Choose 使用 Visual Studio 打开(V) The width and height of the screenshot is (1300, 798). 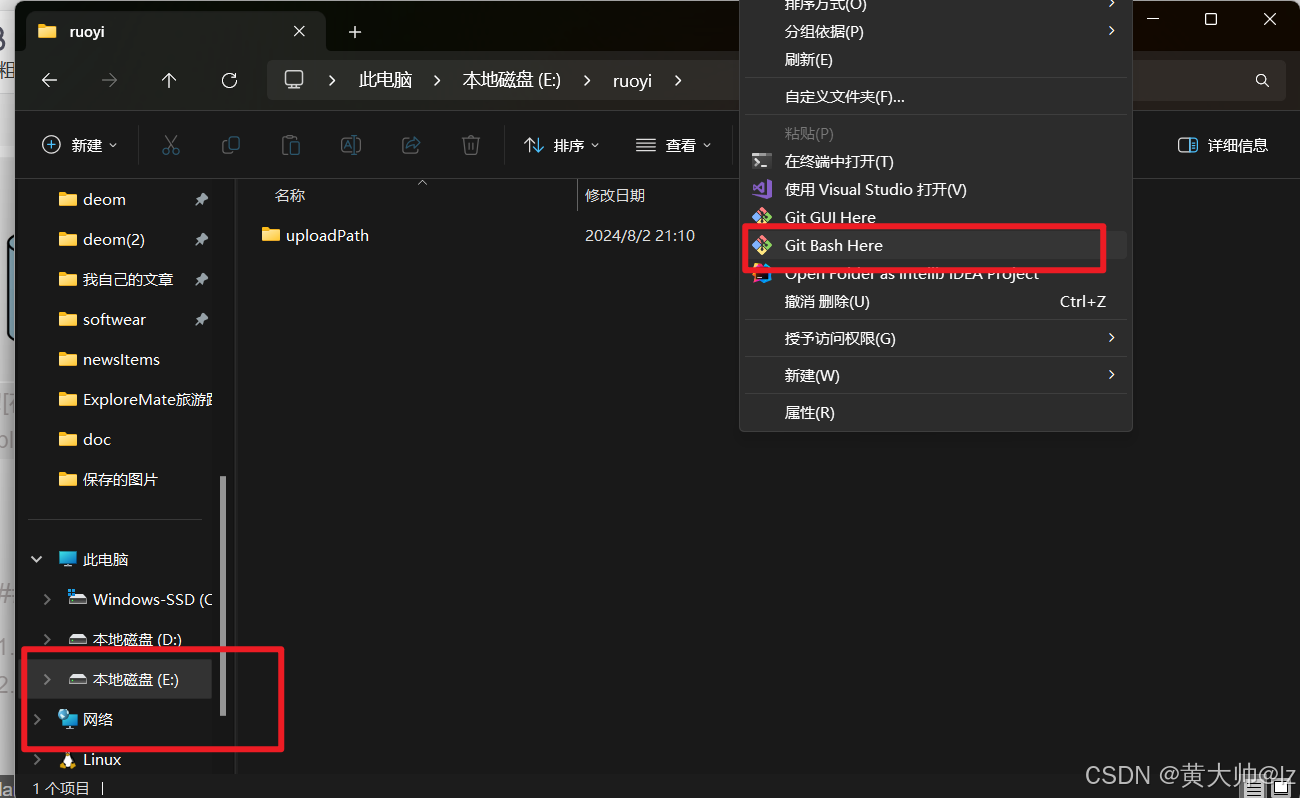point(935,189)
